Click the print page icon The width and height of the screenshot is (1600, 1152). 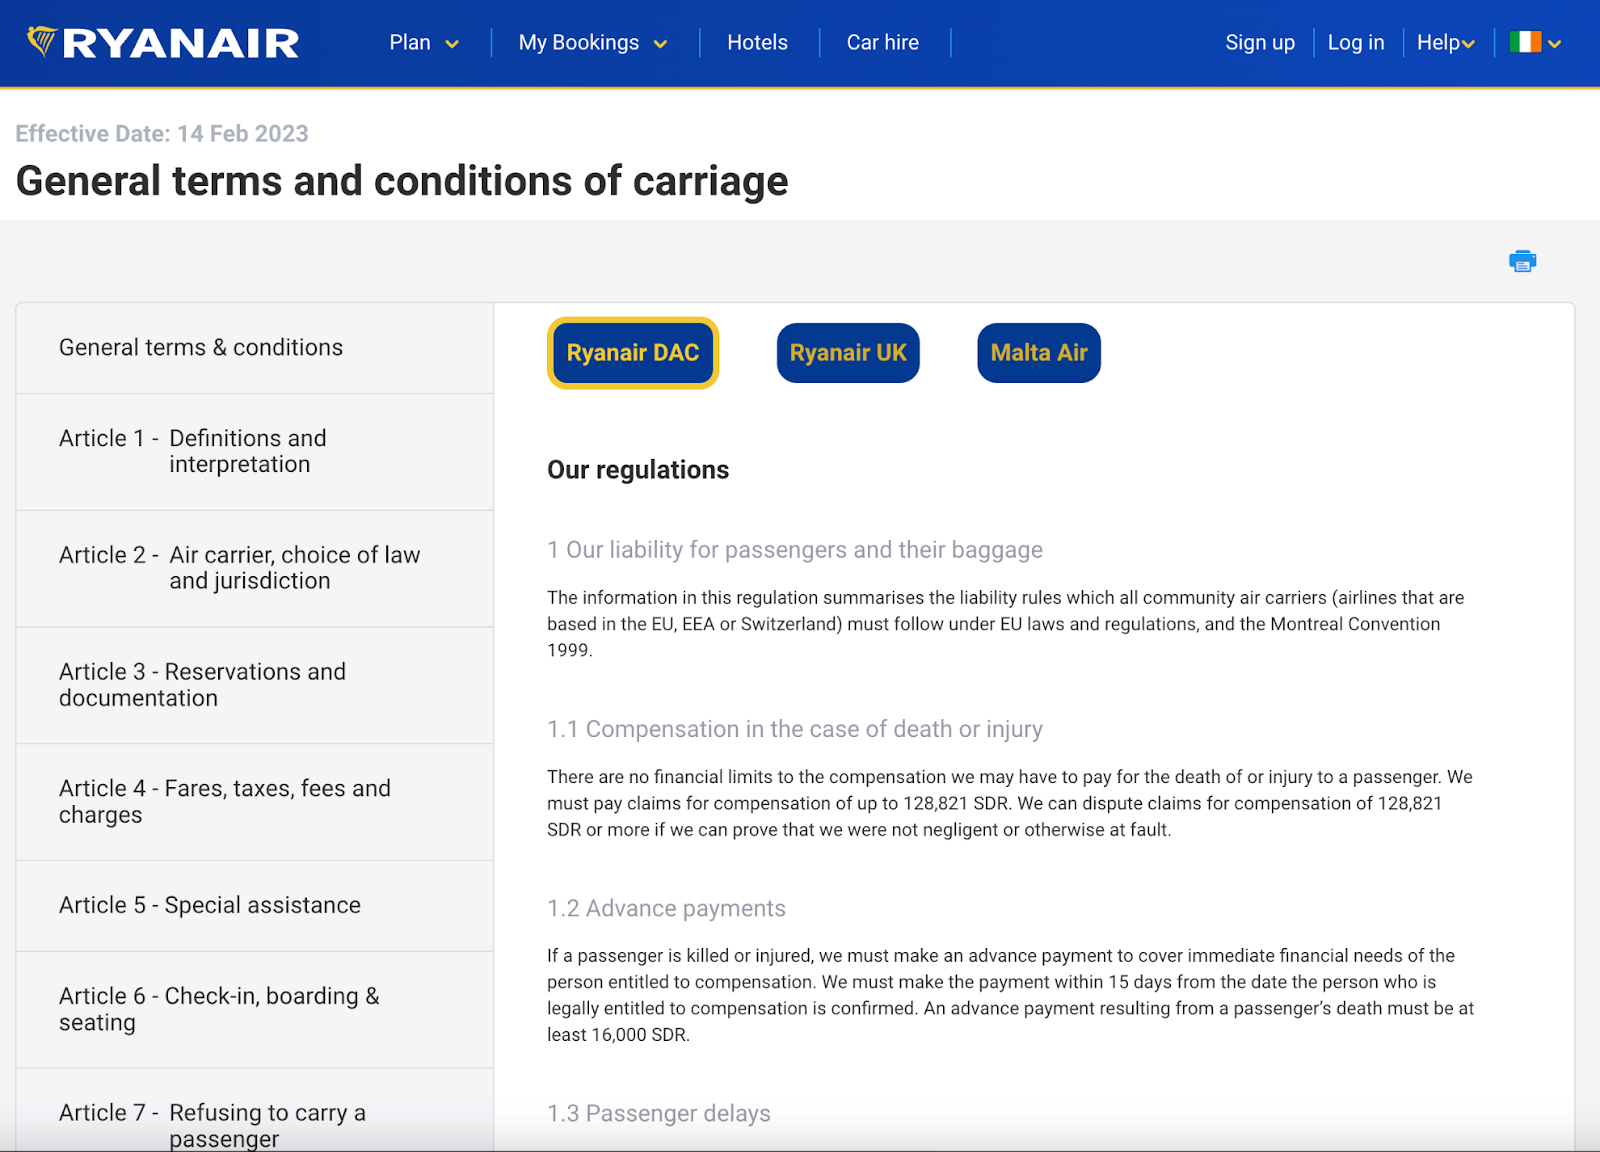pyautogui.click(x=1522, y=261)
